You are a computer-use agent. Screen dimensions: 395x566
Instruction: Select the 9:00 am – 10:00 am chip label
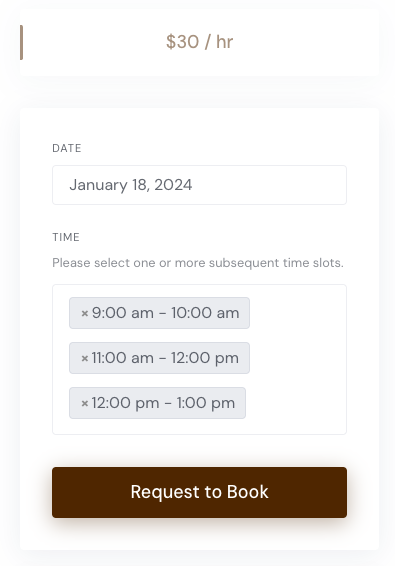[165, 313]
